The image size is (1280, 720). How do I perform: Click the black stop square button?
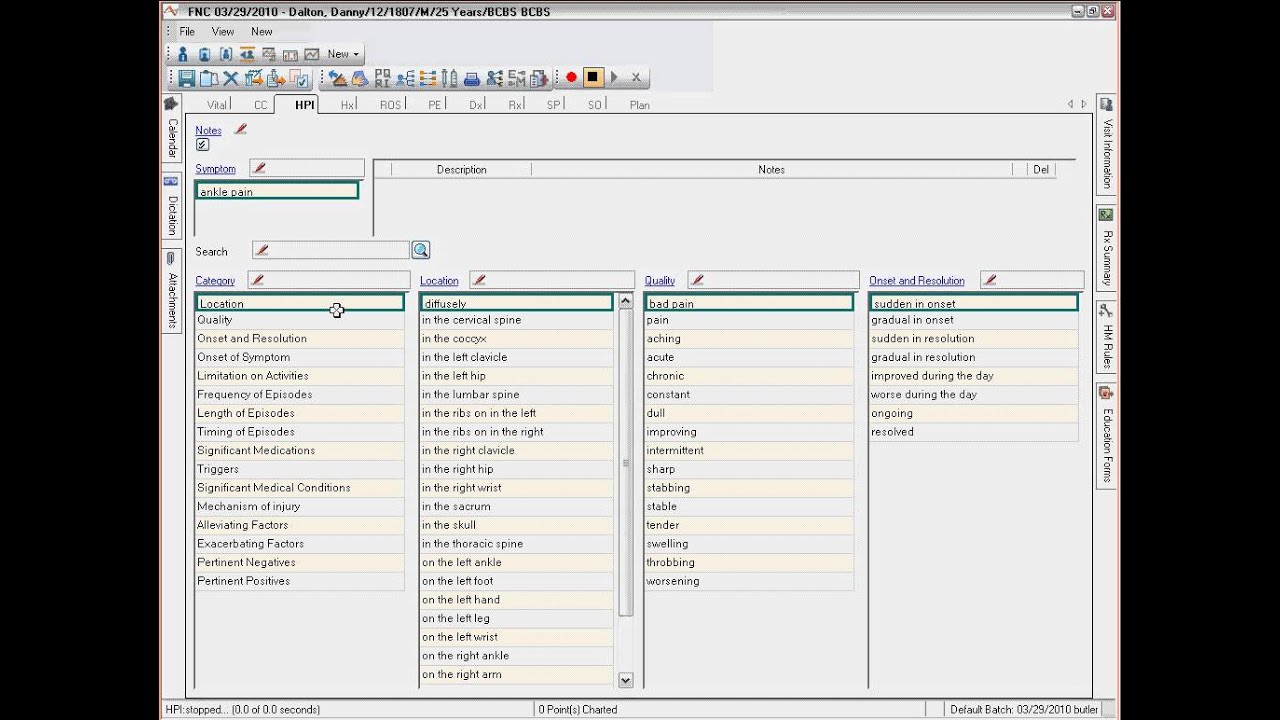pos(593,77)
